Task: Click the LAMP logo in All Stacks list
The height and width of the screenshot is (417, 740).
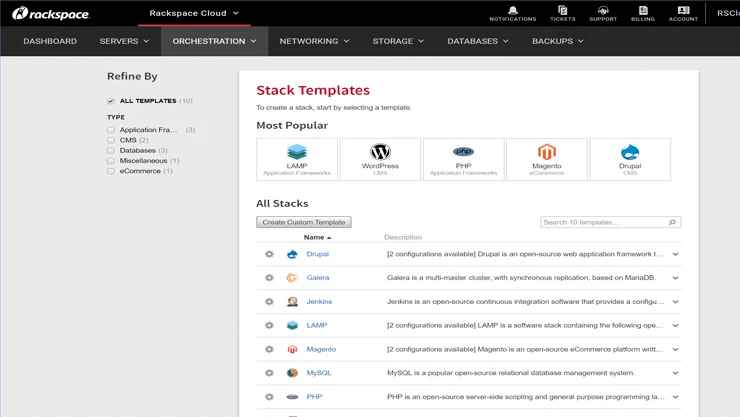Action: pos(292,325)
